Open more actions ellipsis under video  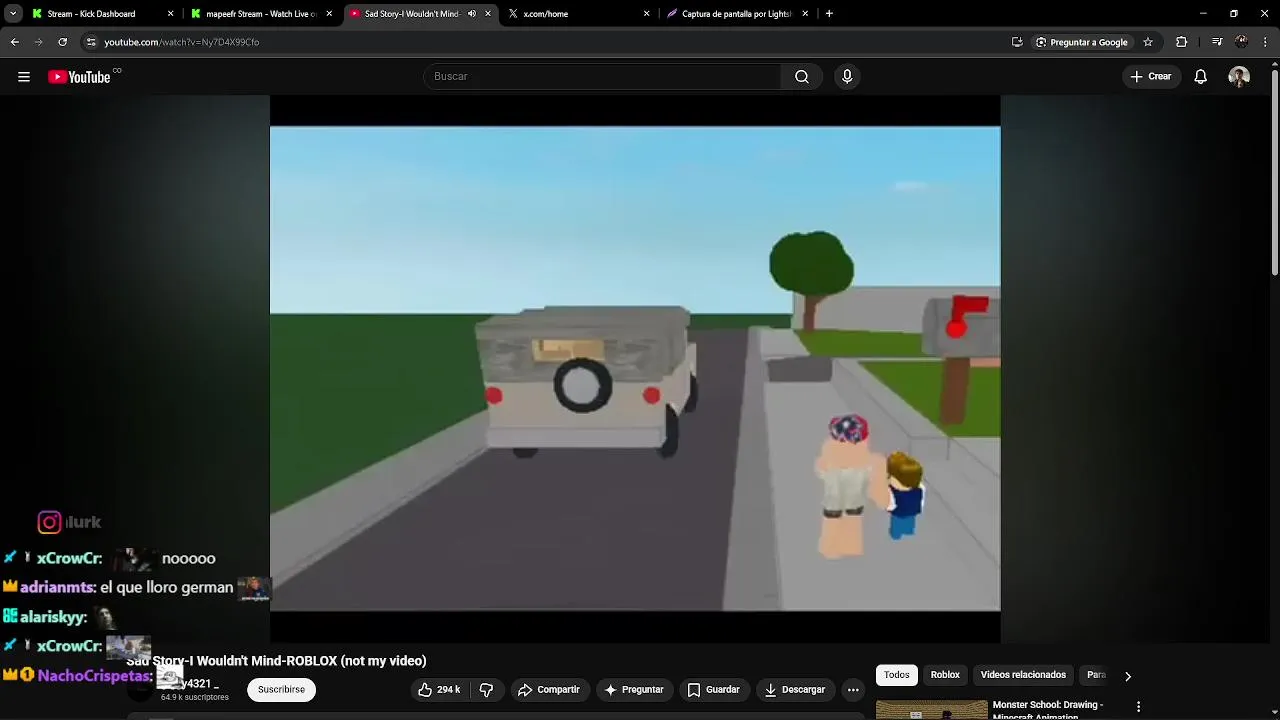853,690
